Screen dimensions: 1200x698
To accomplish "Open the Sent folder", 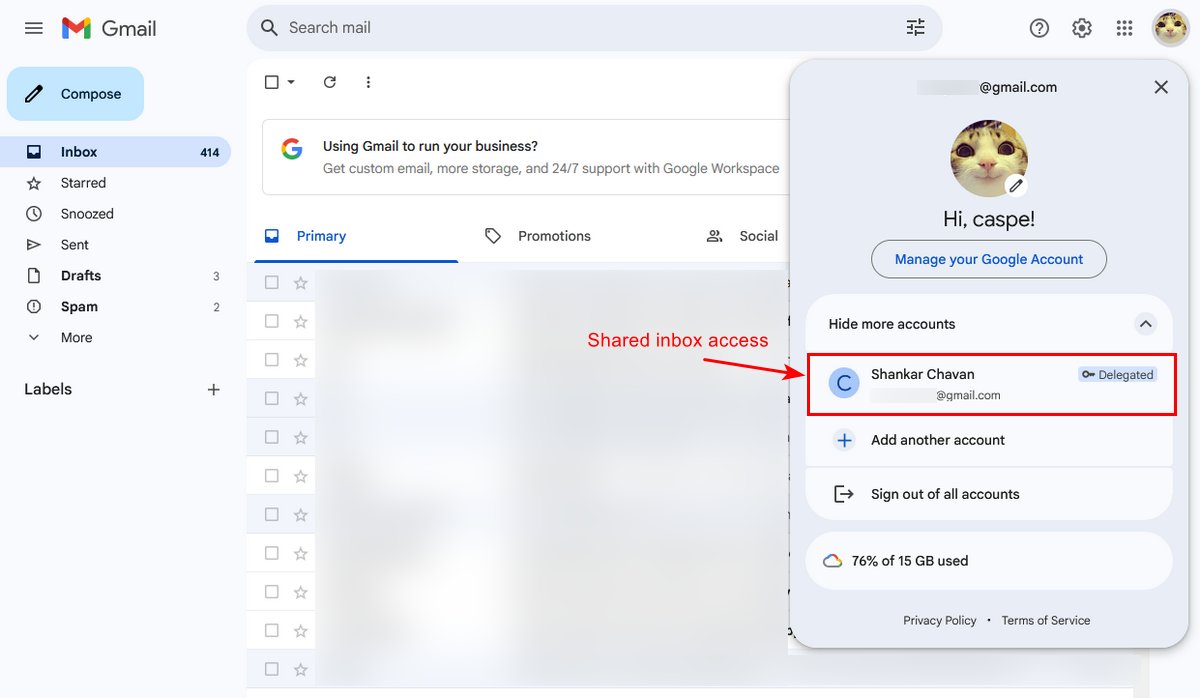I will [x=116, y=245].
